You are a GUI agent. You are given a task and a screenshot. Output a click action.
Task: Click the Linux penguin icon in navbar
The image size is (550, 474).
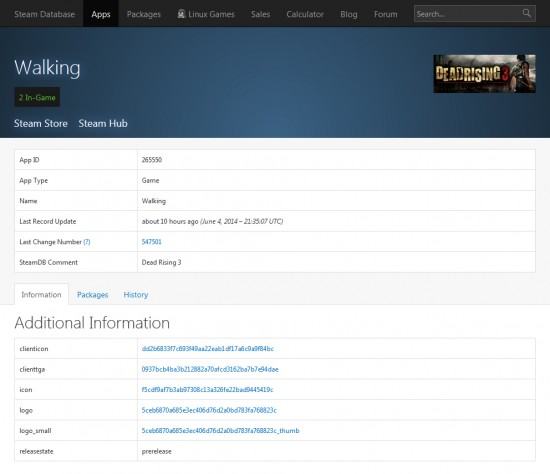tap(181, 14)
